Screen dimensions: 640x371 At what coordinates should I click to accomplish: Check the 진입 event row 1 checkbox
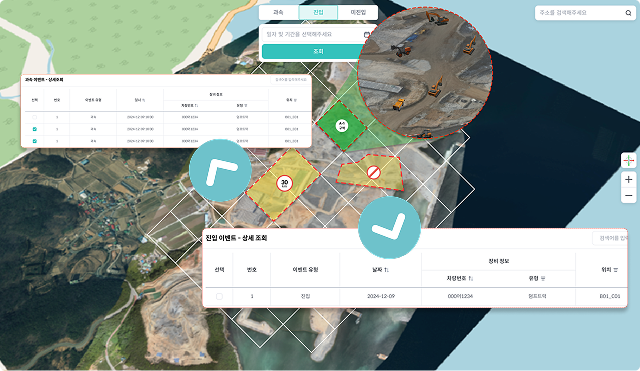pos(219,296)
